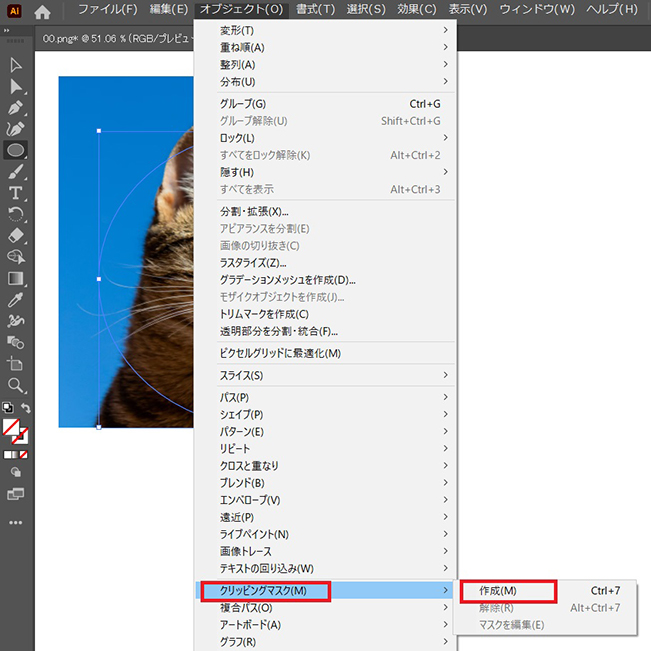Click the Gradient tool

(x=15, y=279)
